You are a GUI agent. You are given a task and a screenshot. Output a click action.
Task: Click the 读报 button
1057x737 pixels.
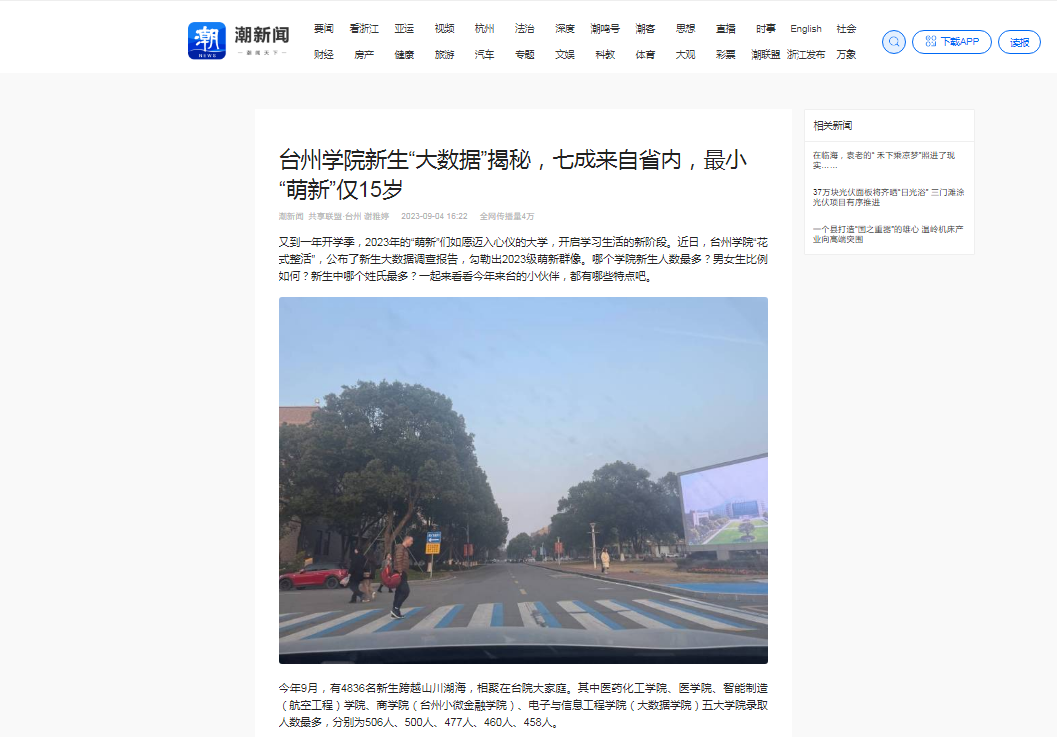[1019, 42]
